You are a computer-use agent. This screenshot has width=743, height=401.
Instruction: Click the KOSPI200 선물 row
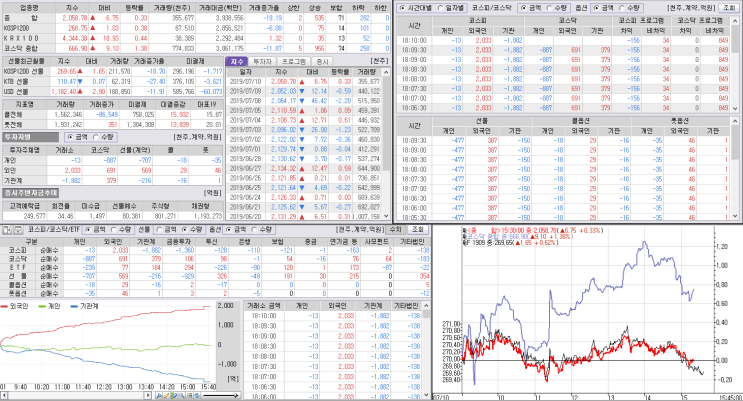(113, 72)
